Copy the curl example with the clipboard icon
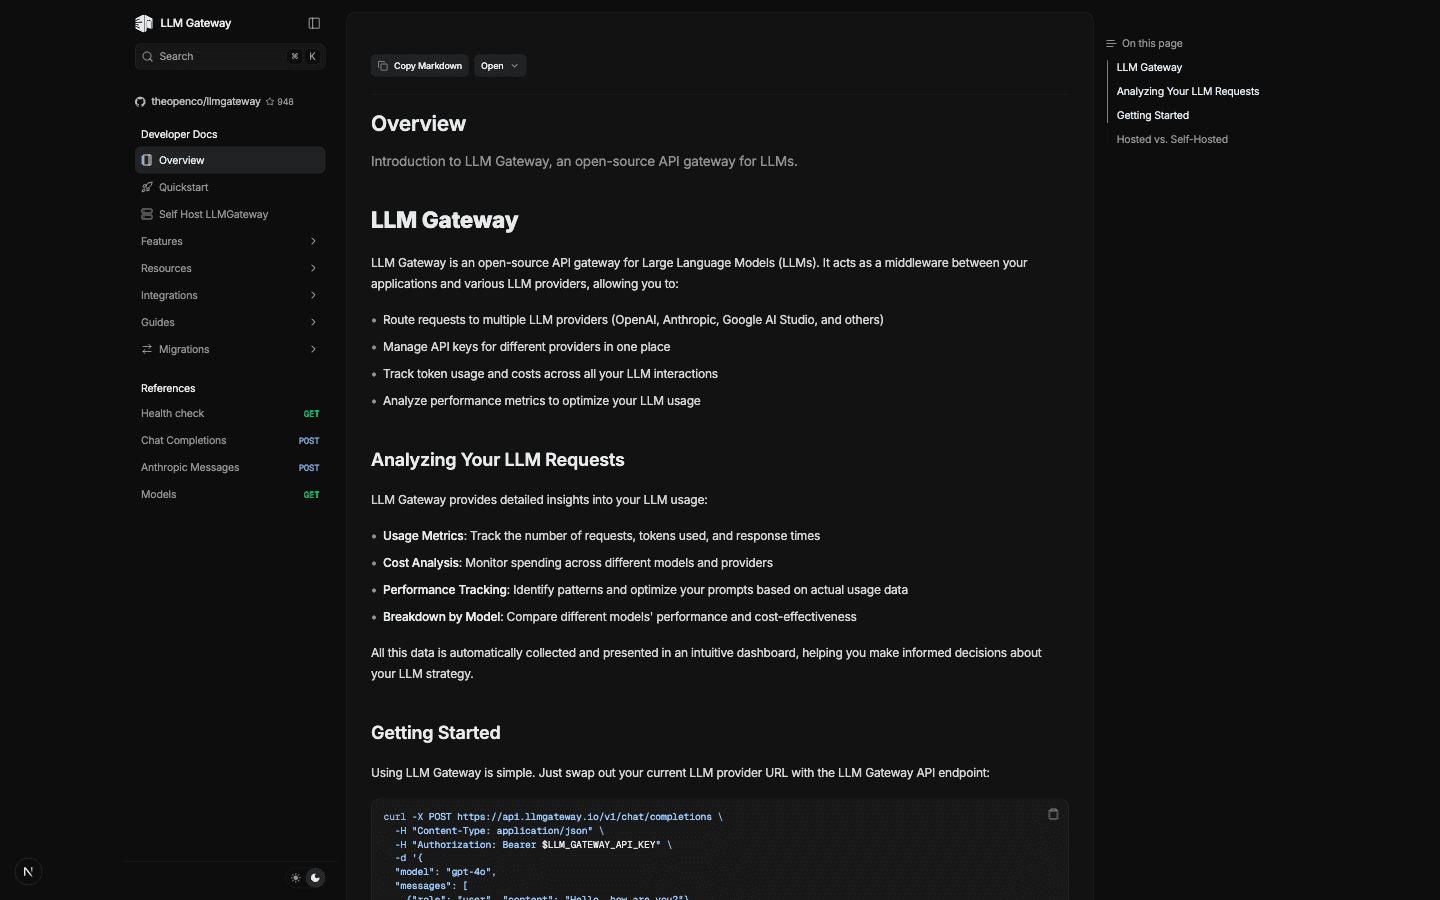This screenshot has height=900, width=1440. 1052,814
